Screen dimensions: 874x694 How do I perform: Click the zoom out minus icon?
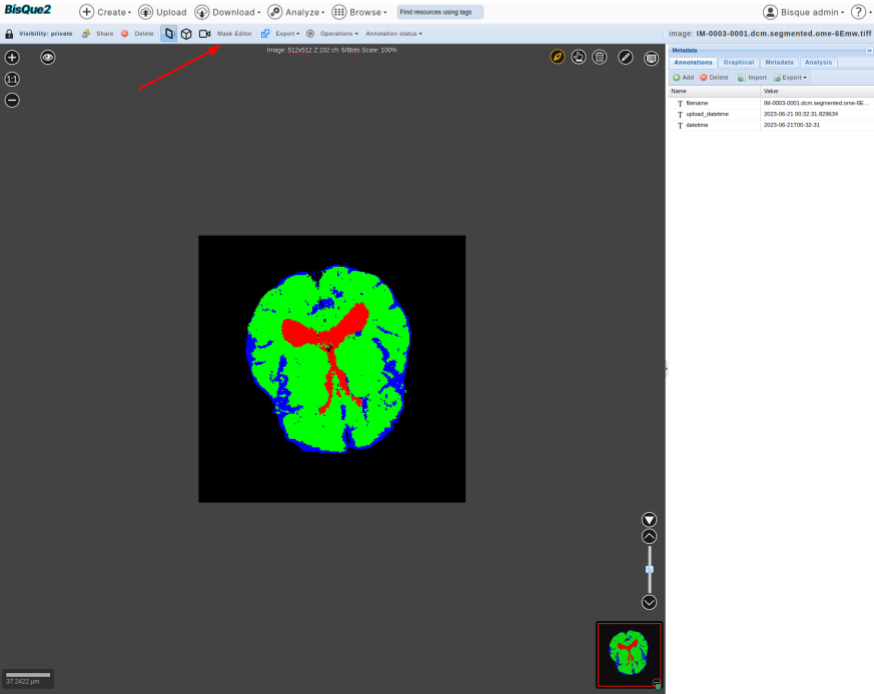12,100
